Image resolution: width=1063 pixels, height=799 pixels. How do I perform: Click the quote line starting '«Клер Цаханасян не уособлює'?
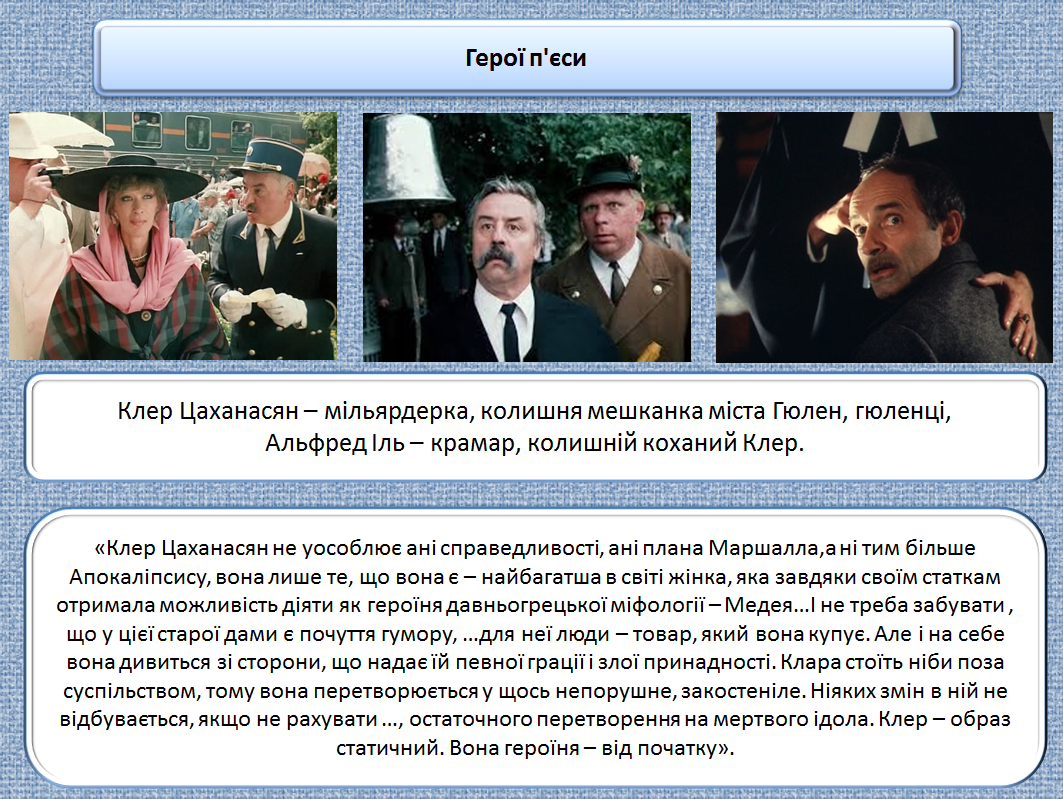pos(535,548)
